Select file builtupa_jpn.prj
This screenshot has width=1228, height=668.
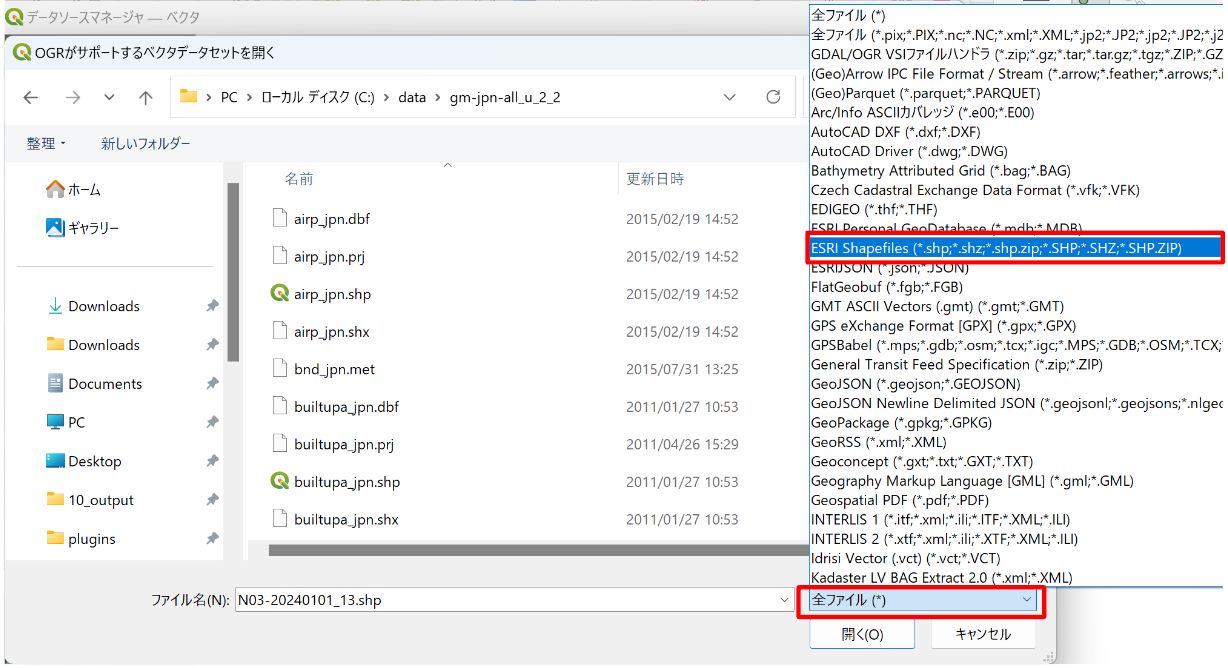point(343,444)
